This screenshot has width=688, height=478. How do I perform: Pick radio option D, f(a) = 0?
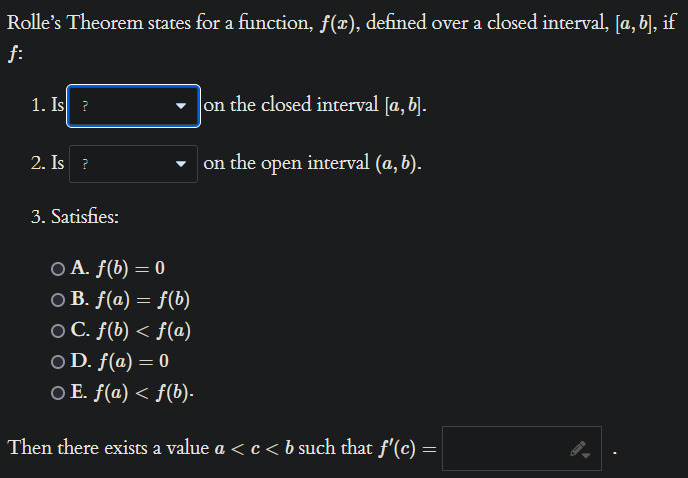58,362
